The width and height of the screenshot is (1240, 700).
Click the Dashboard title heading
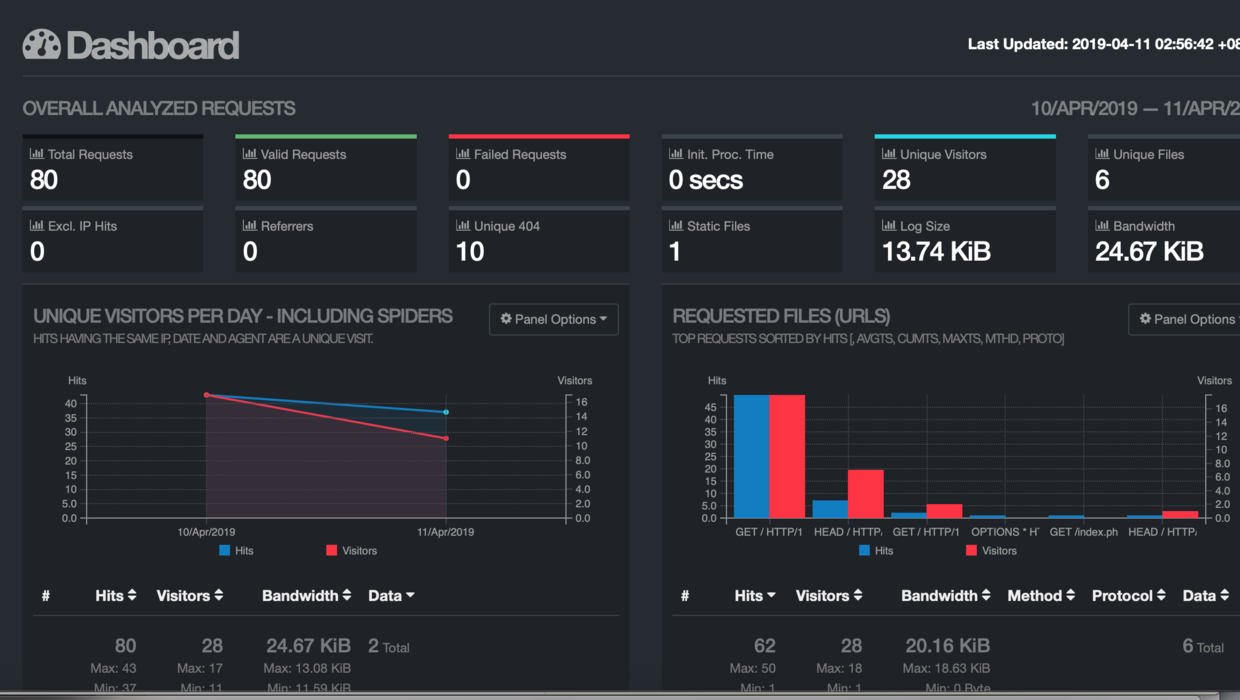click(153, 45)
